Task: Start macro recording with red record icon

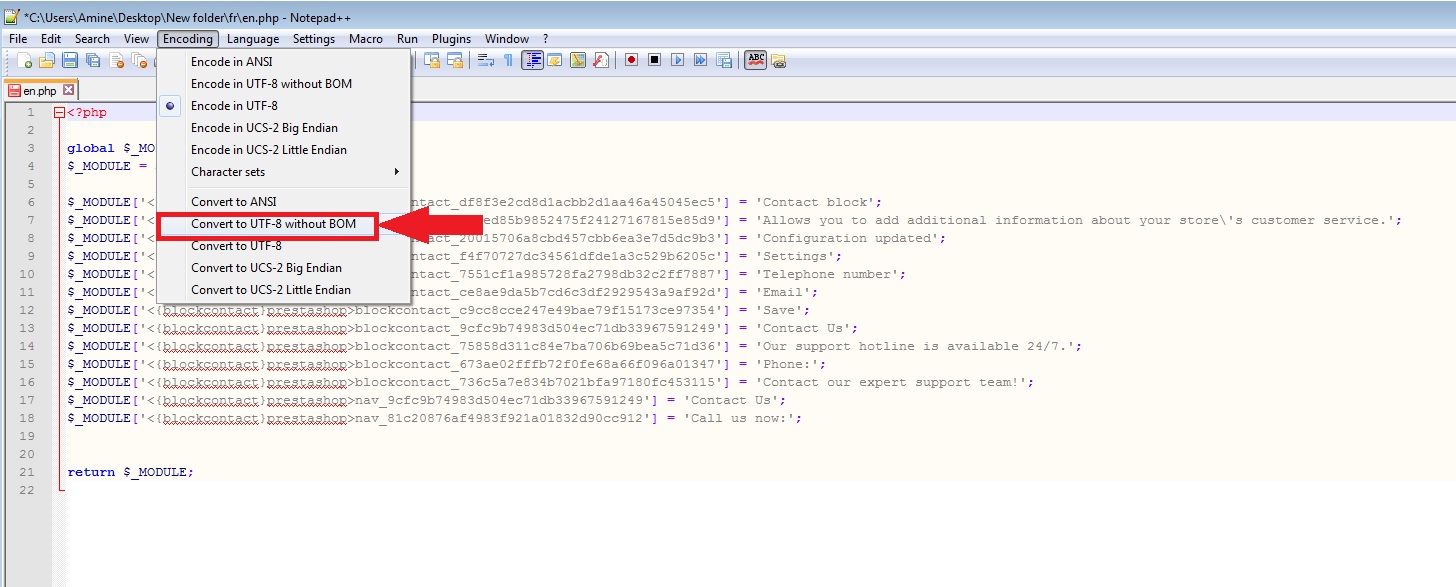Action: pos(631,60)
